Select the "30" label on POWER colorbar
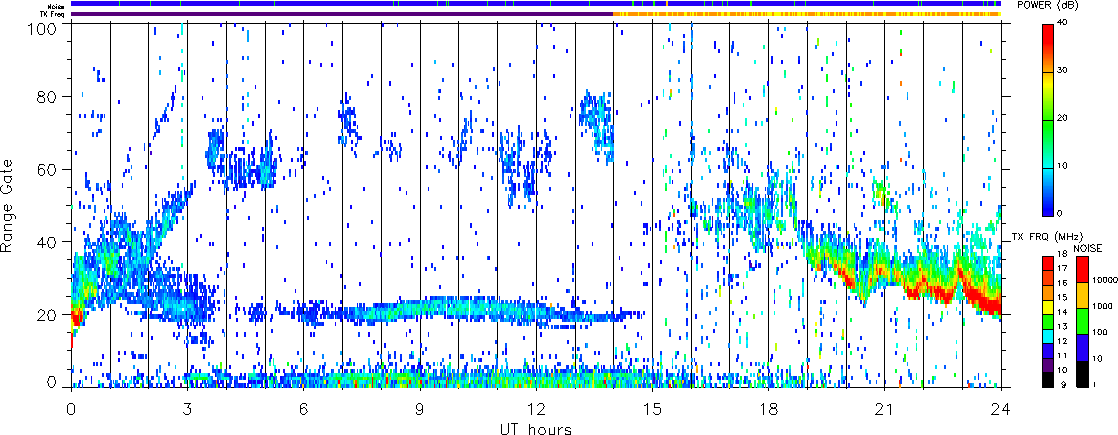 pos(1063,71)
